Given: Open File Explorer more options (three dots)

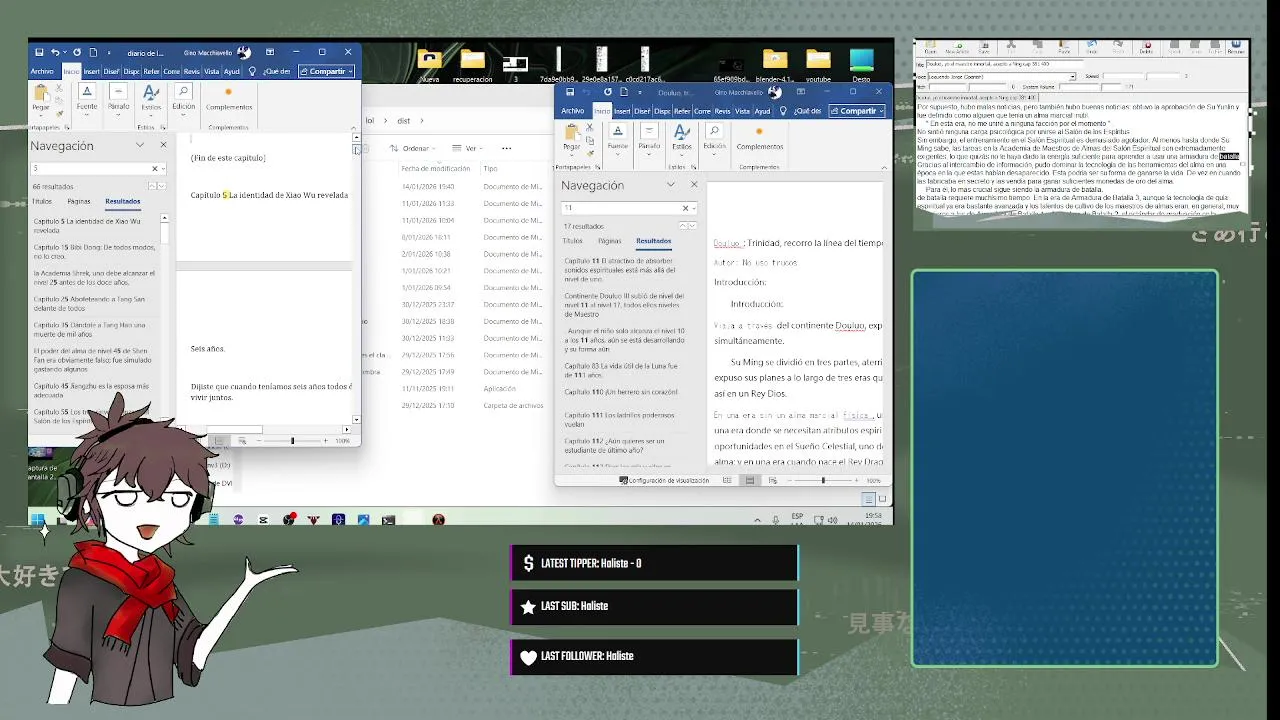Looking at the screenshot, I should 506,148.
